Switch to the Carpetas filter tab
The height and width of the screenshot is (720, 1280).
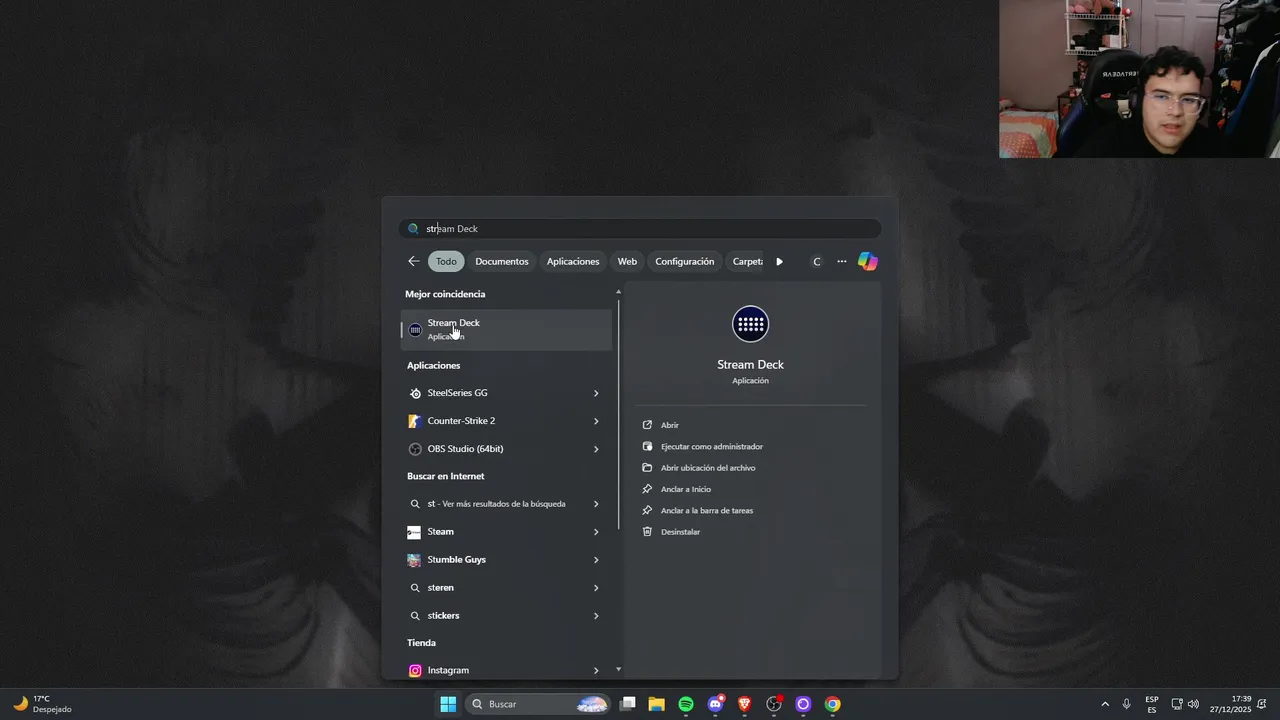pyautogui.click(x=747, y=261)
